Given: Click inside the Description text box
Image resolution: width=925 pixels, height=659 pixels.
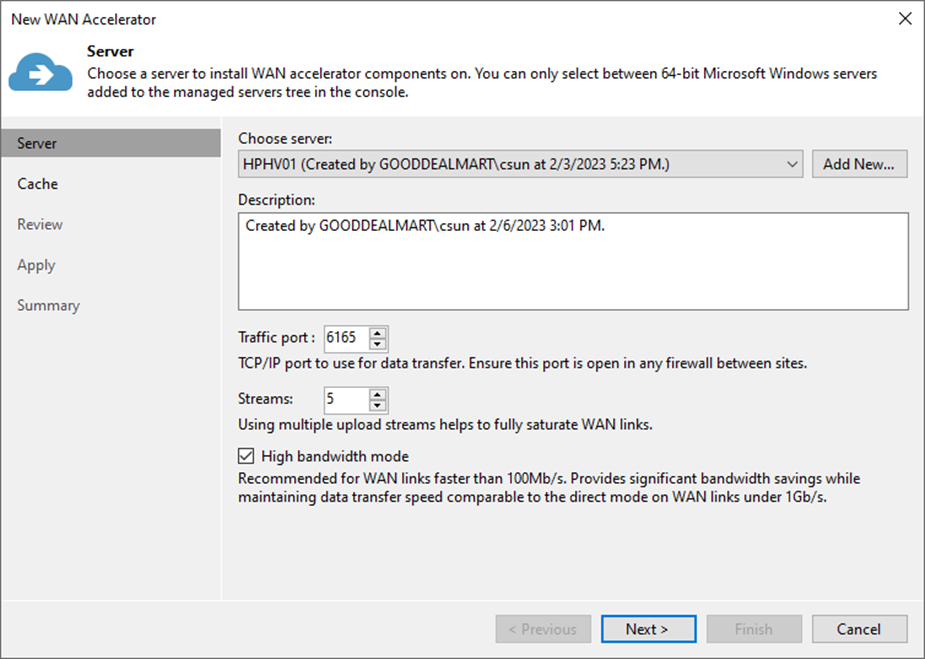Looking at the screenshot, I should pos(573,261).
